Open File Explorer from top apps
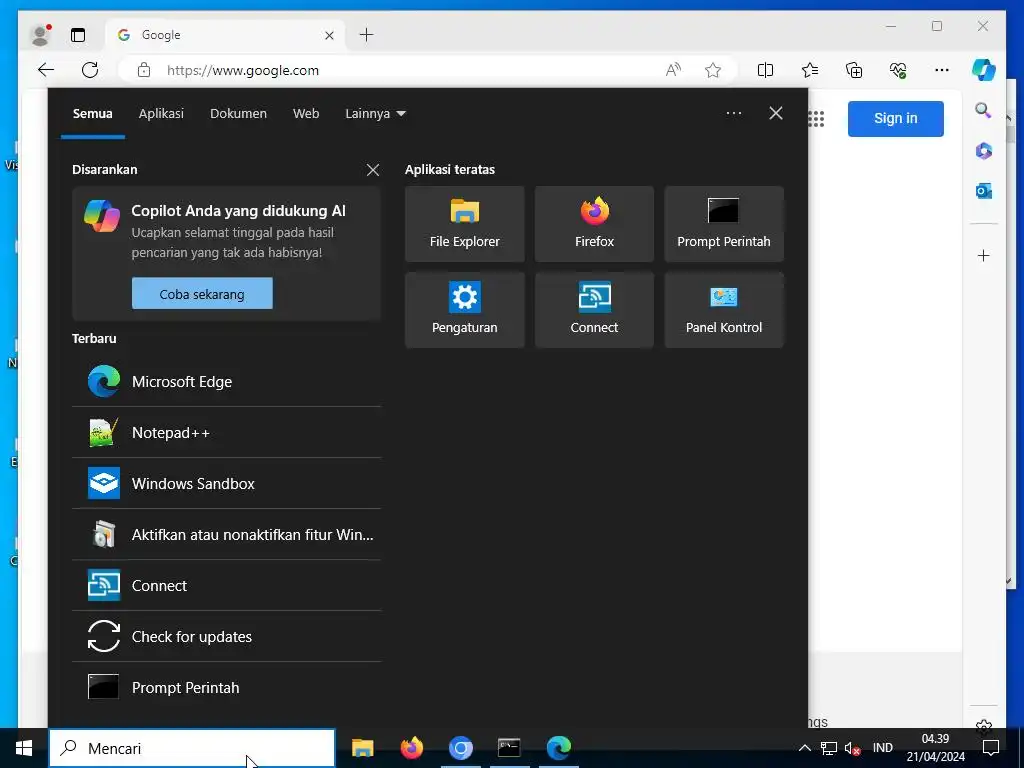The height and width of the screenshot is (768, 1024). click(x=464, y=224)
